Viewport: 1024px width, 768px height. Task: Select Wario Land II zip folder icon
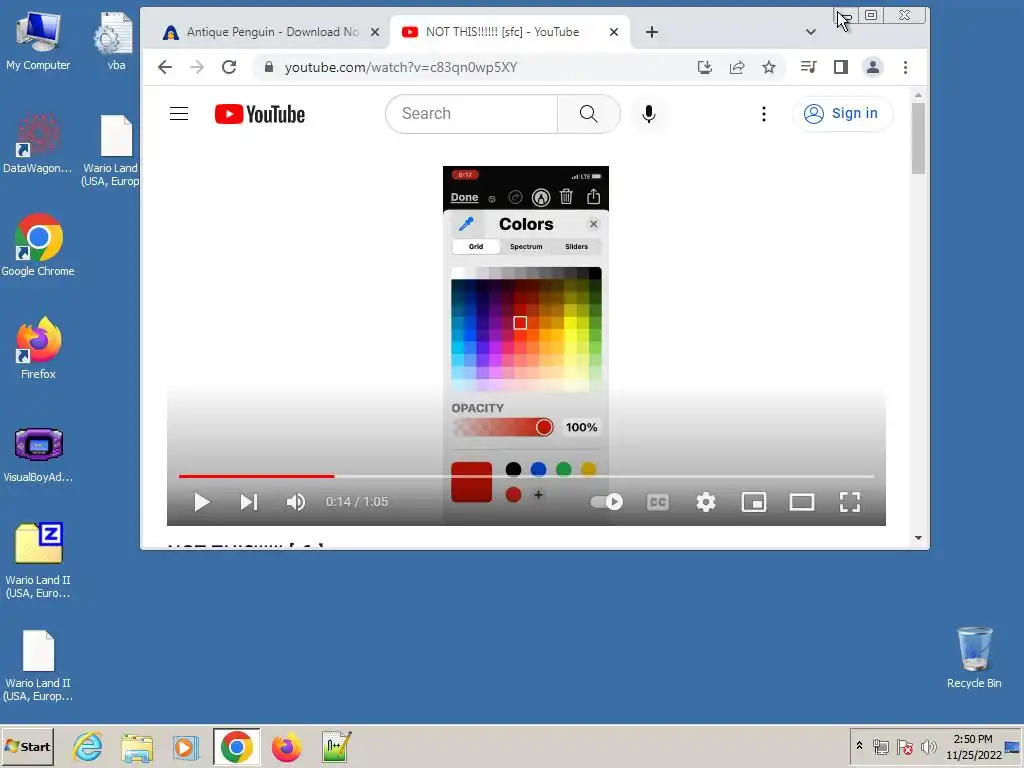click(x=38, y=560)
